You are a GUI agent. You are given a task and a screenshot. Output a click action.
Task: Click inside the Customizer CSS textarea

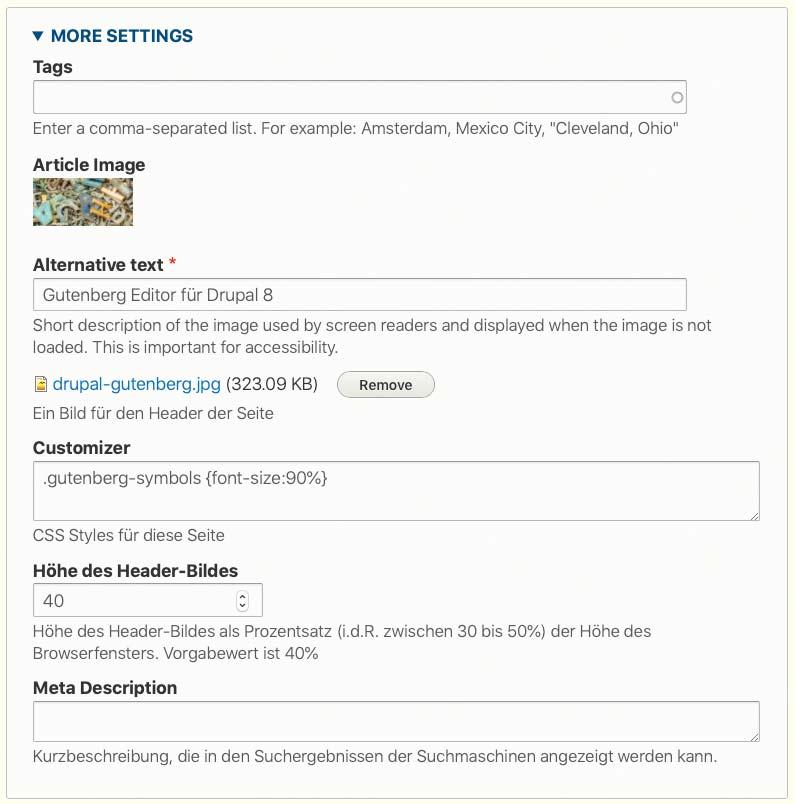point(396,491)
